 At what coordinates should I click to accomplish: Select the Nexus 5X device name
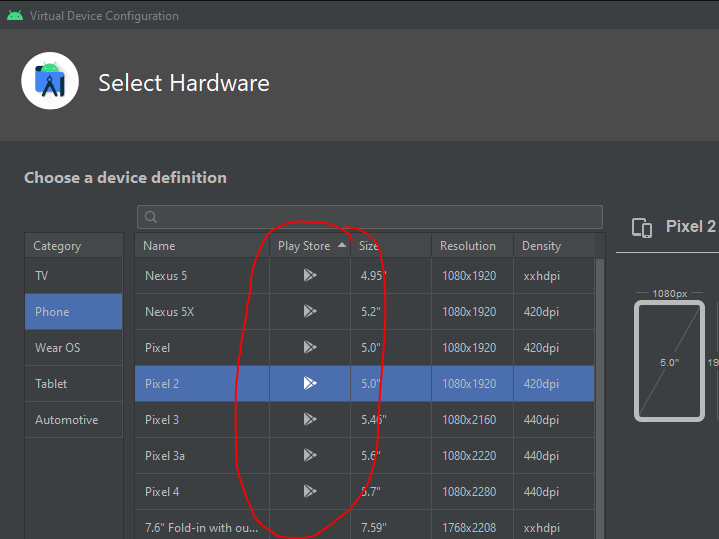pos(170,312)
